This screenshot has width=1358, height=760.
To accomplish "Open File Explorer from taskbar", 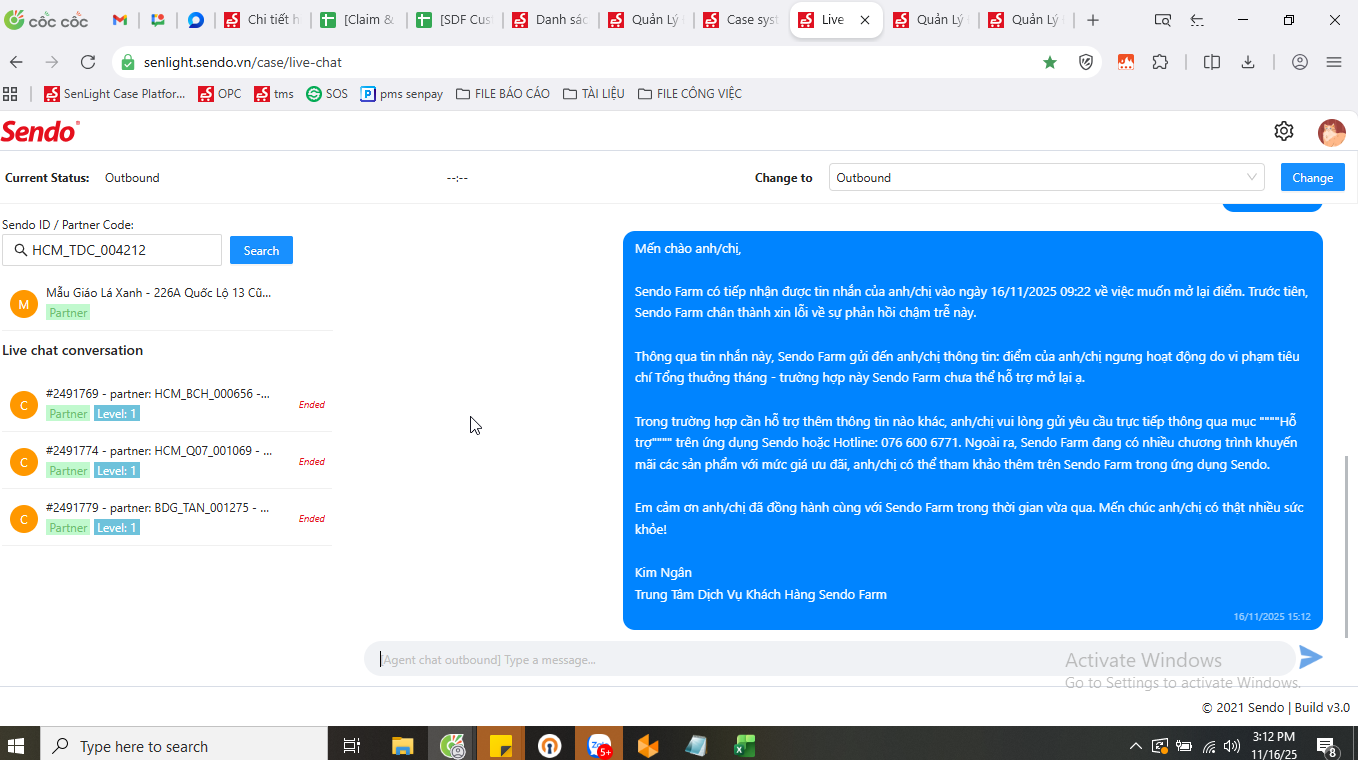I will pyautogui.click(x=402, y=746).
